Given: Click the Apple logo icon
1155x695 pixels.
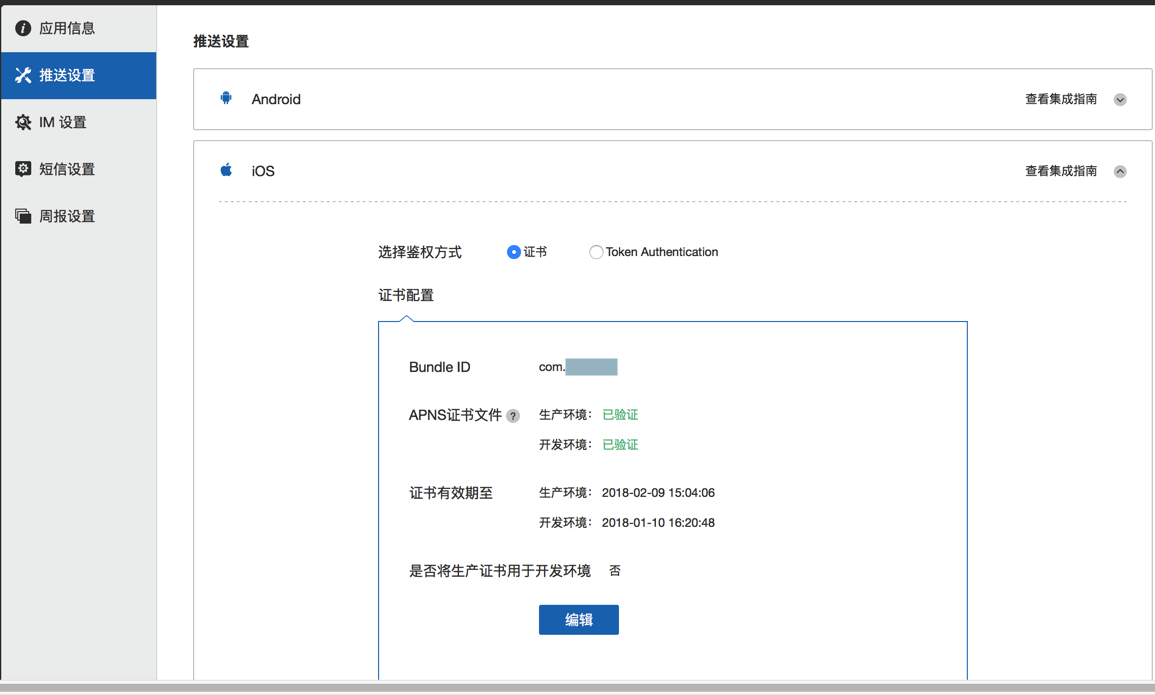Looking at the screenshot, I should click(226, 170).
